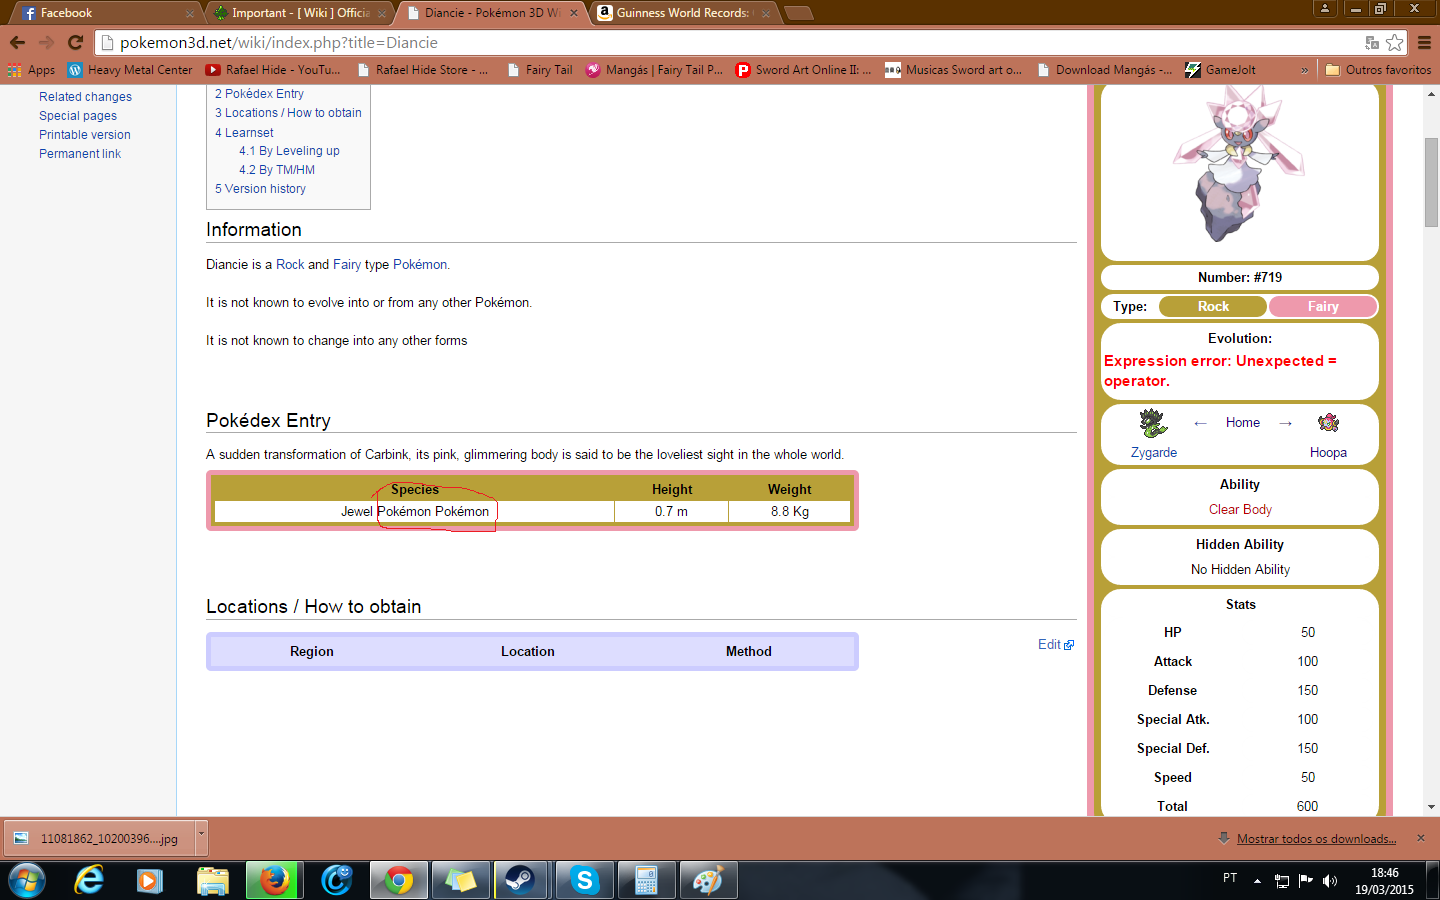Click the 0.7 m height cell
This screenshot has height=900, width=1440.
click(x=671, y=512)
